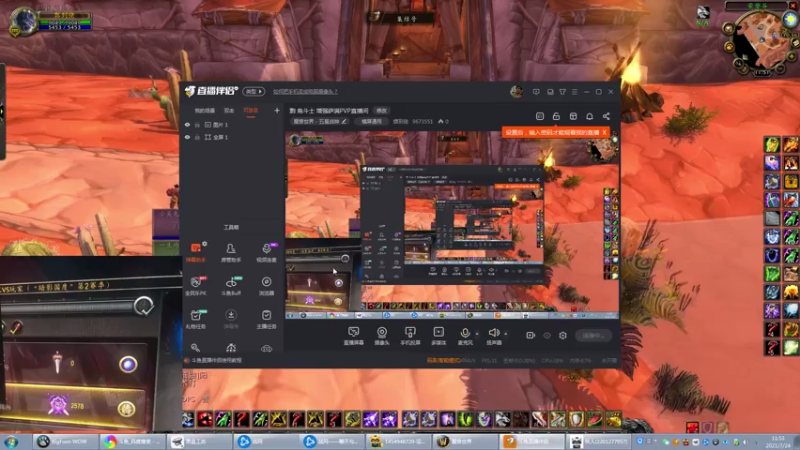Add a screen capture source
Screen dimensions: 800x450
click(354, 336)
